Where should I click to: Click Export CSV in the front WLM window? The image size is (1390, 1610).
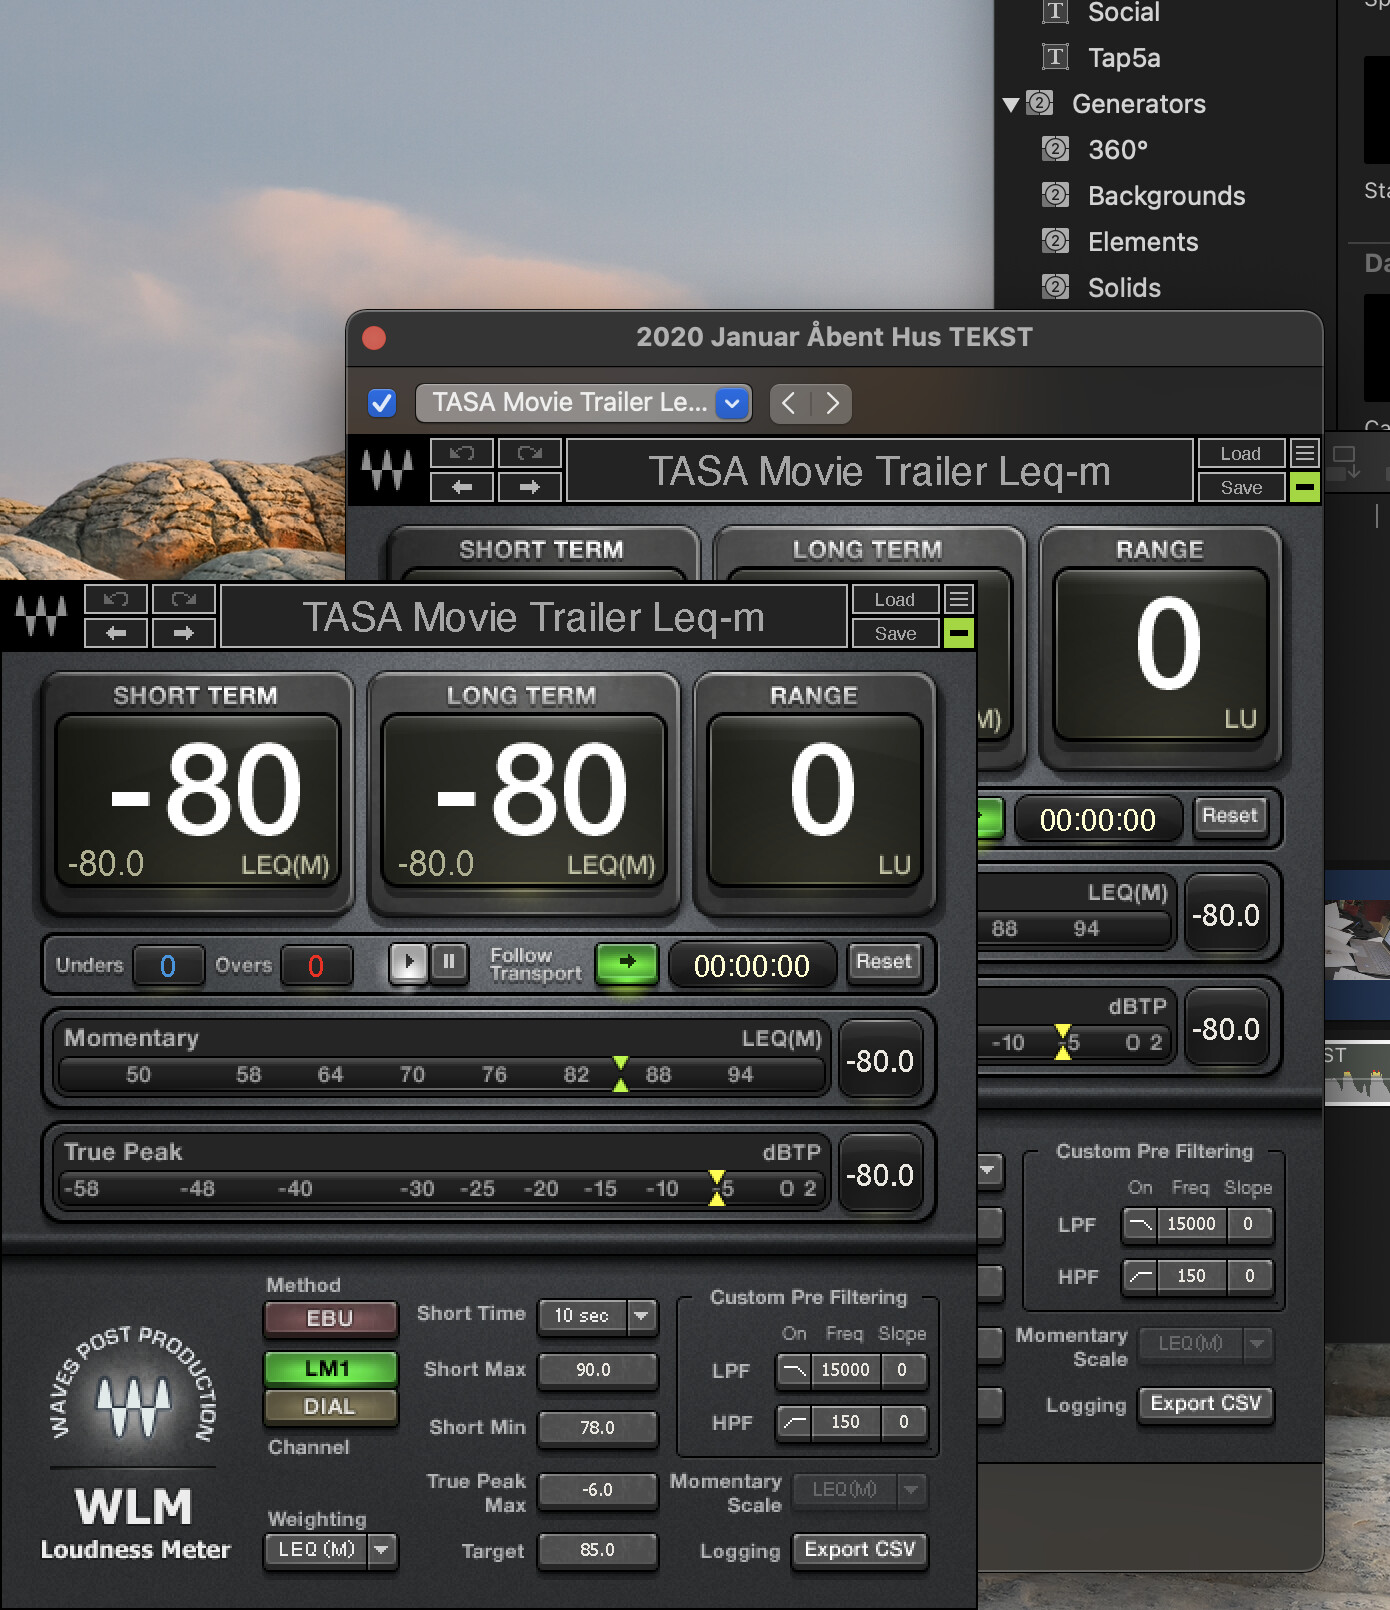coord(860,1549)
